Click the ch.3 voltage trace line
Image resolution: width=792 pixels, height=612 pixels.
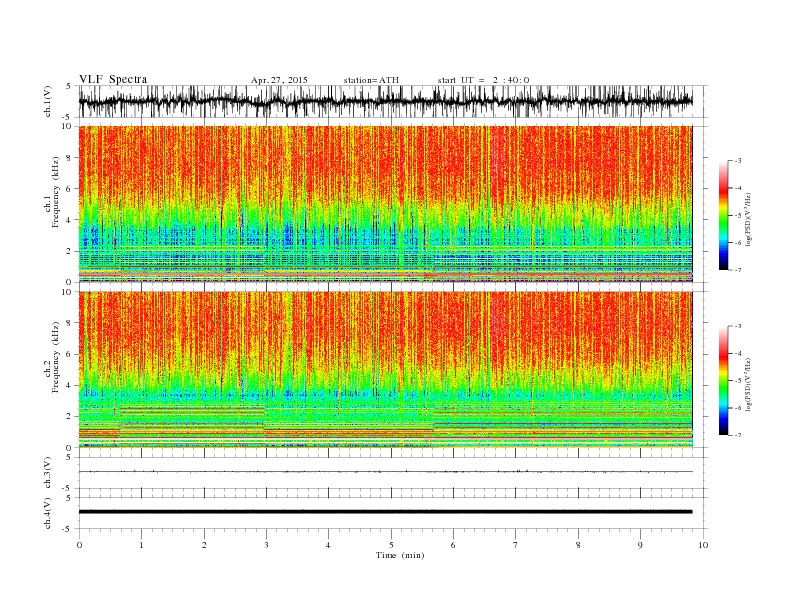(x=385, y=472)
